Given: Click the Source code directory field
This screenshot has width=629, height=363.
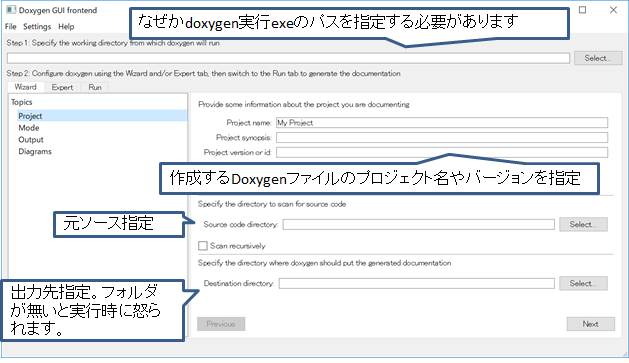Looking at the screenshot, I should [418, 225].
